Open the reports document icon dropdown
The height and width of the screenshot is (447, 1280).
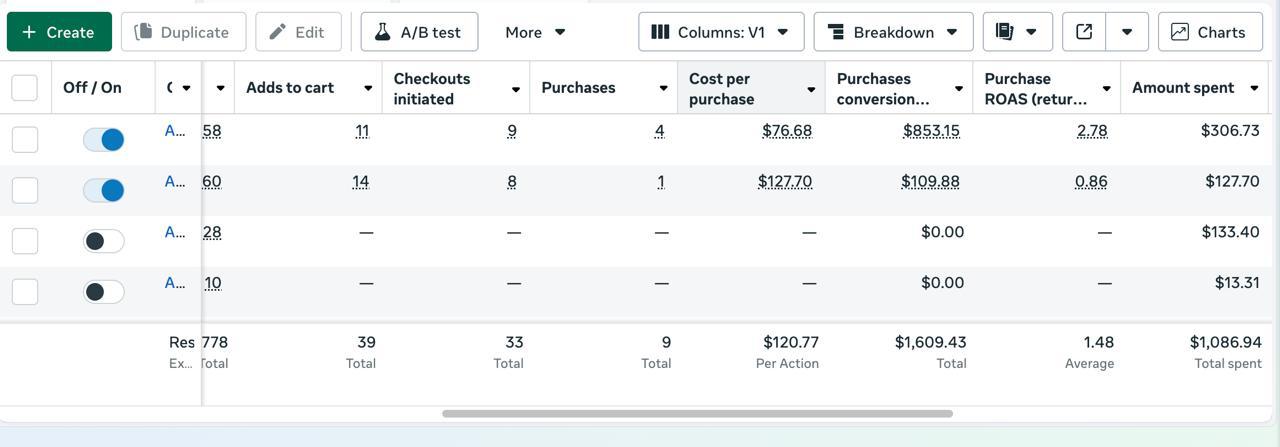pos(1017,32)
